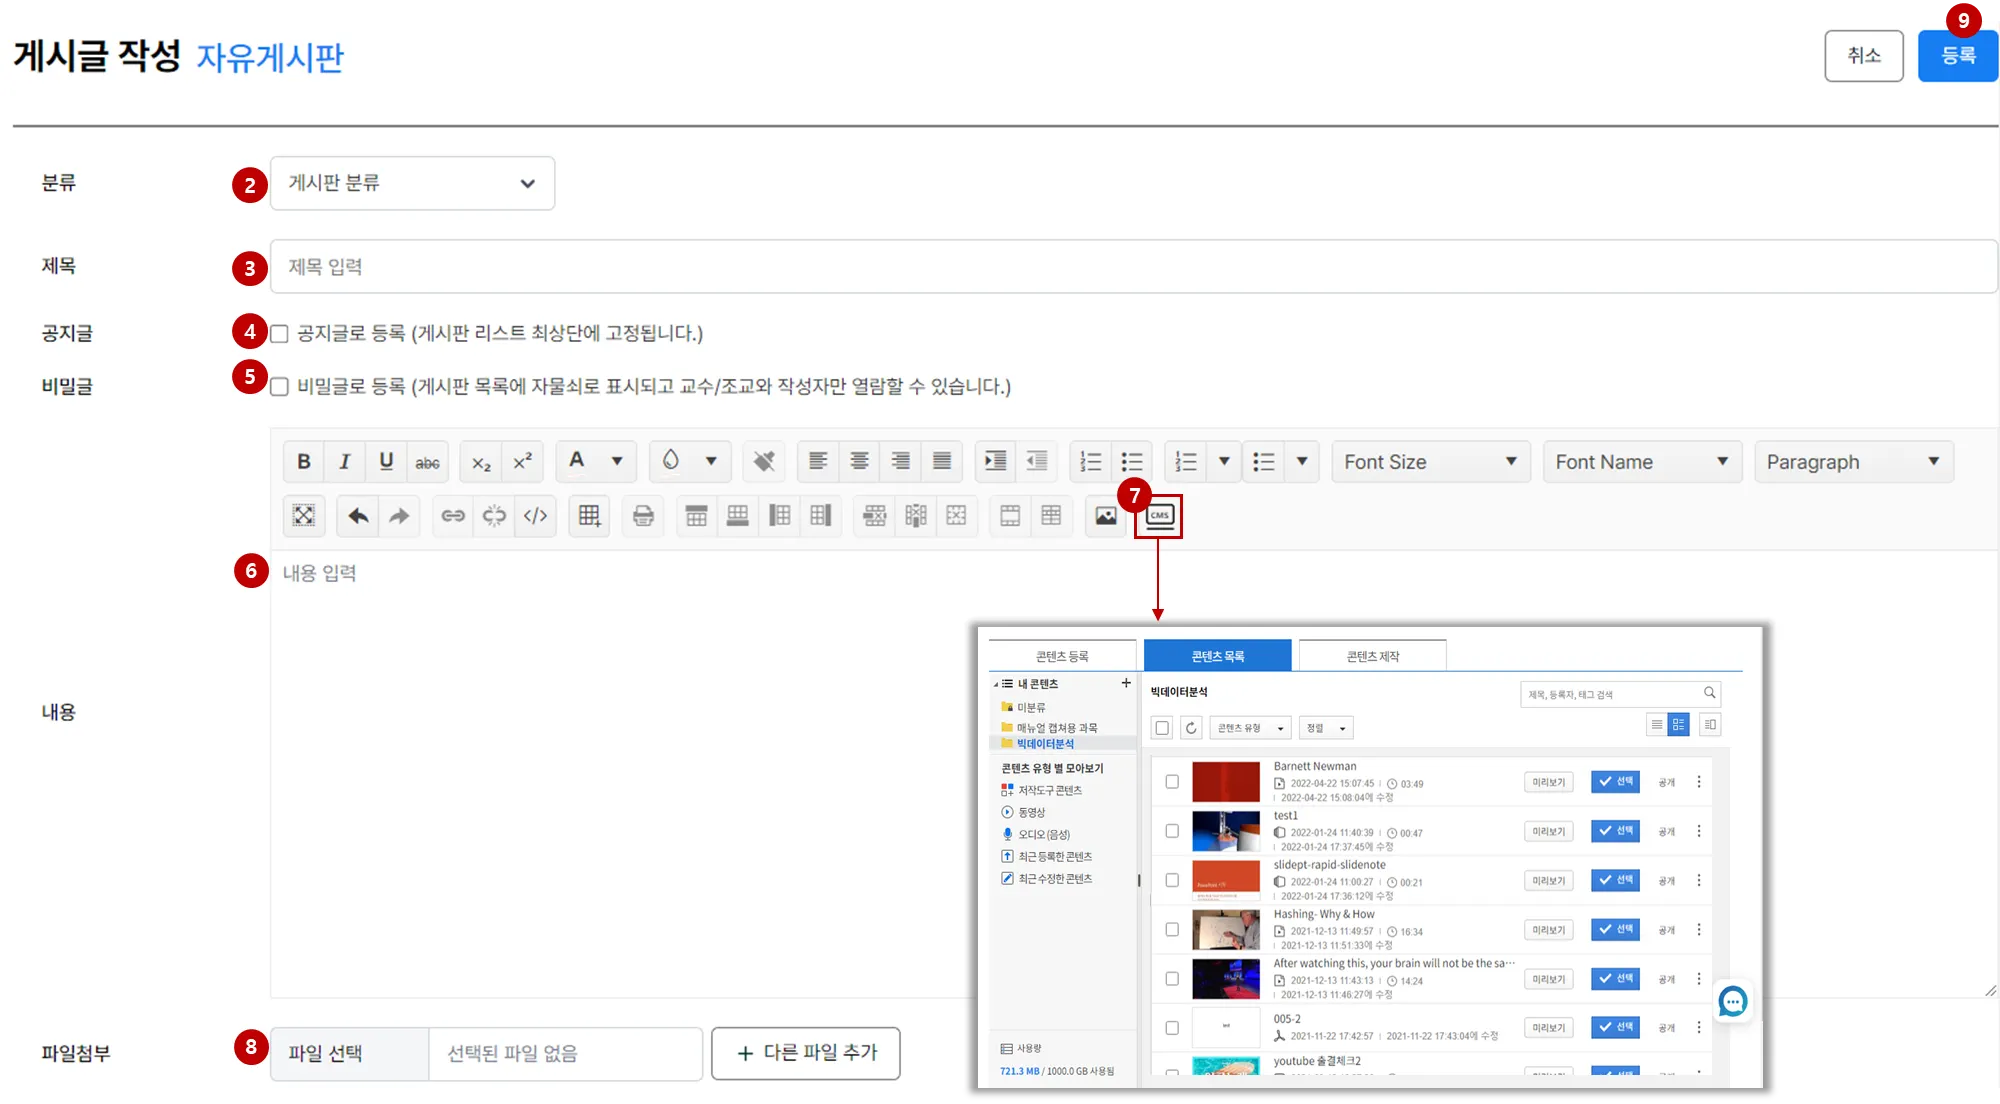This screenshot has height=1104, width=2000.
Task: Open the CMS content insert icon
Action: click(1159, 516)
